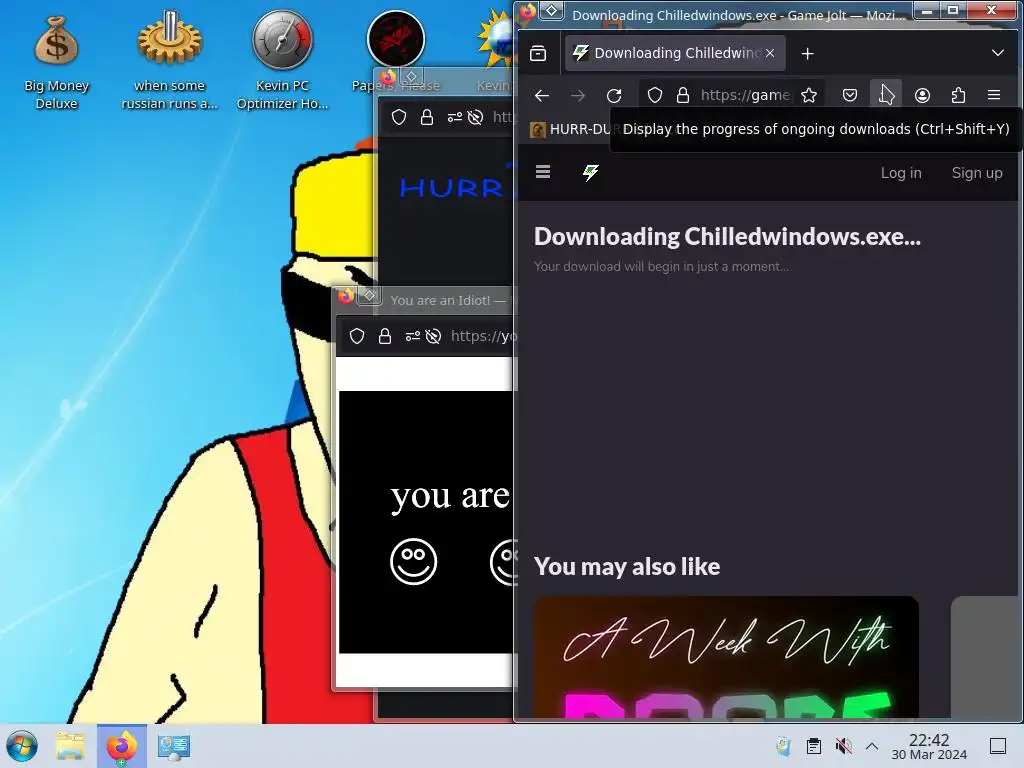
Task: Click show desktop button in taskbar
Action: 997,746
